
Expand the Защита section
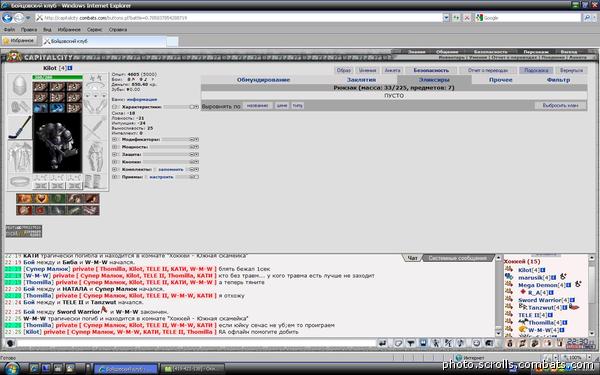[x=114, y=155]
